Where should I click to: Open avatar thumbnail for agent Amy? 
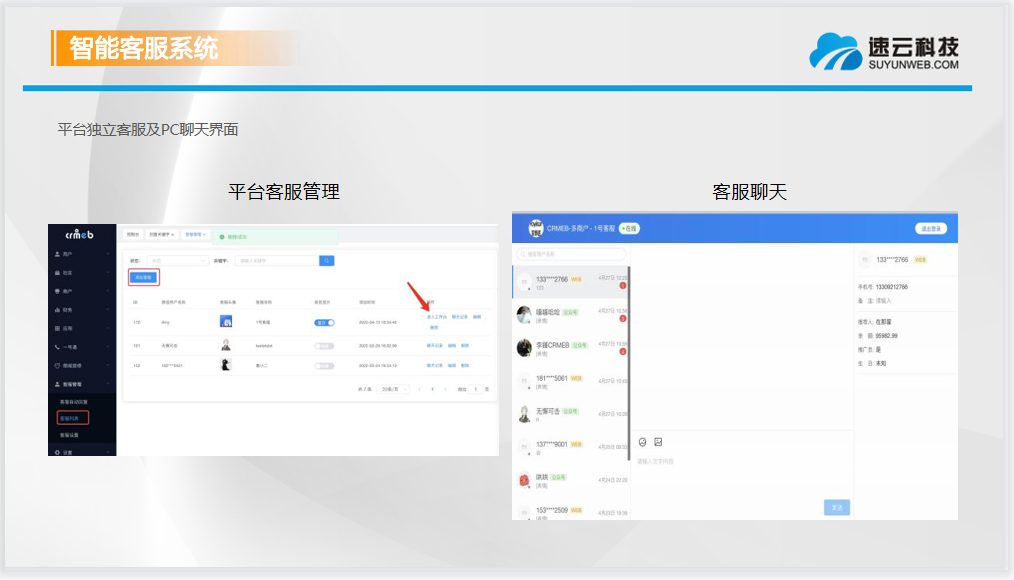pyautogui.click(x=227, y=322)
